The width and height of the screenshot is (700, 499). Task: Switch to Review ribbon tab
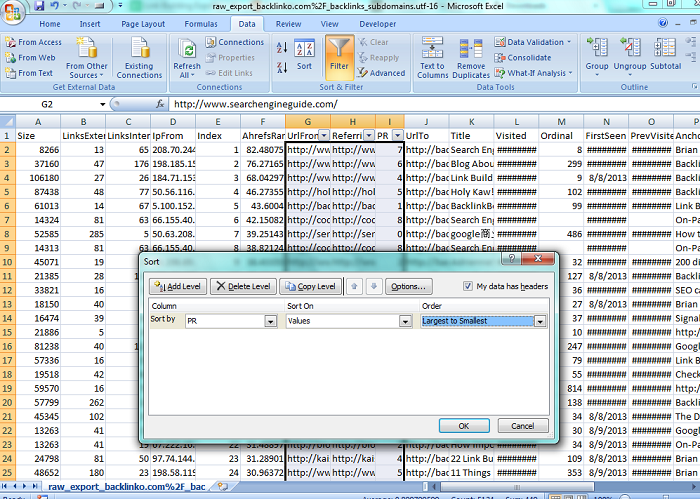click(x=288, y=24)
